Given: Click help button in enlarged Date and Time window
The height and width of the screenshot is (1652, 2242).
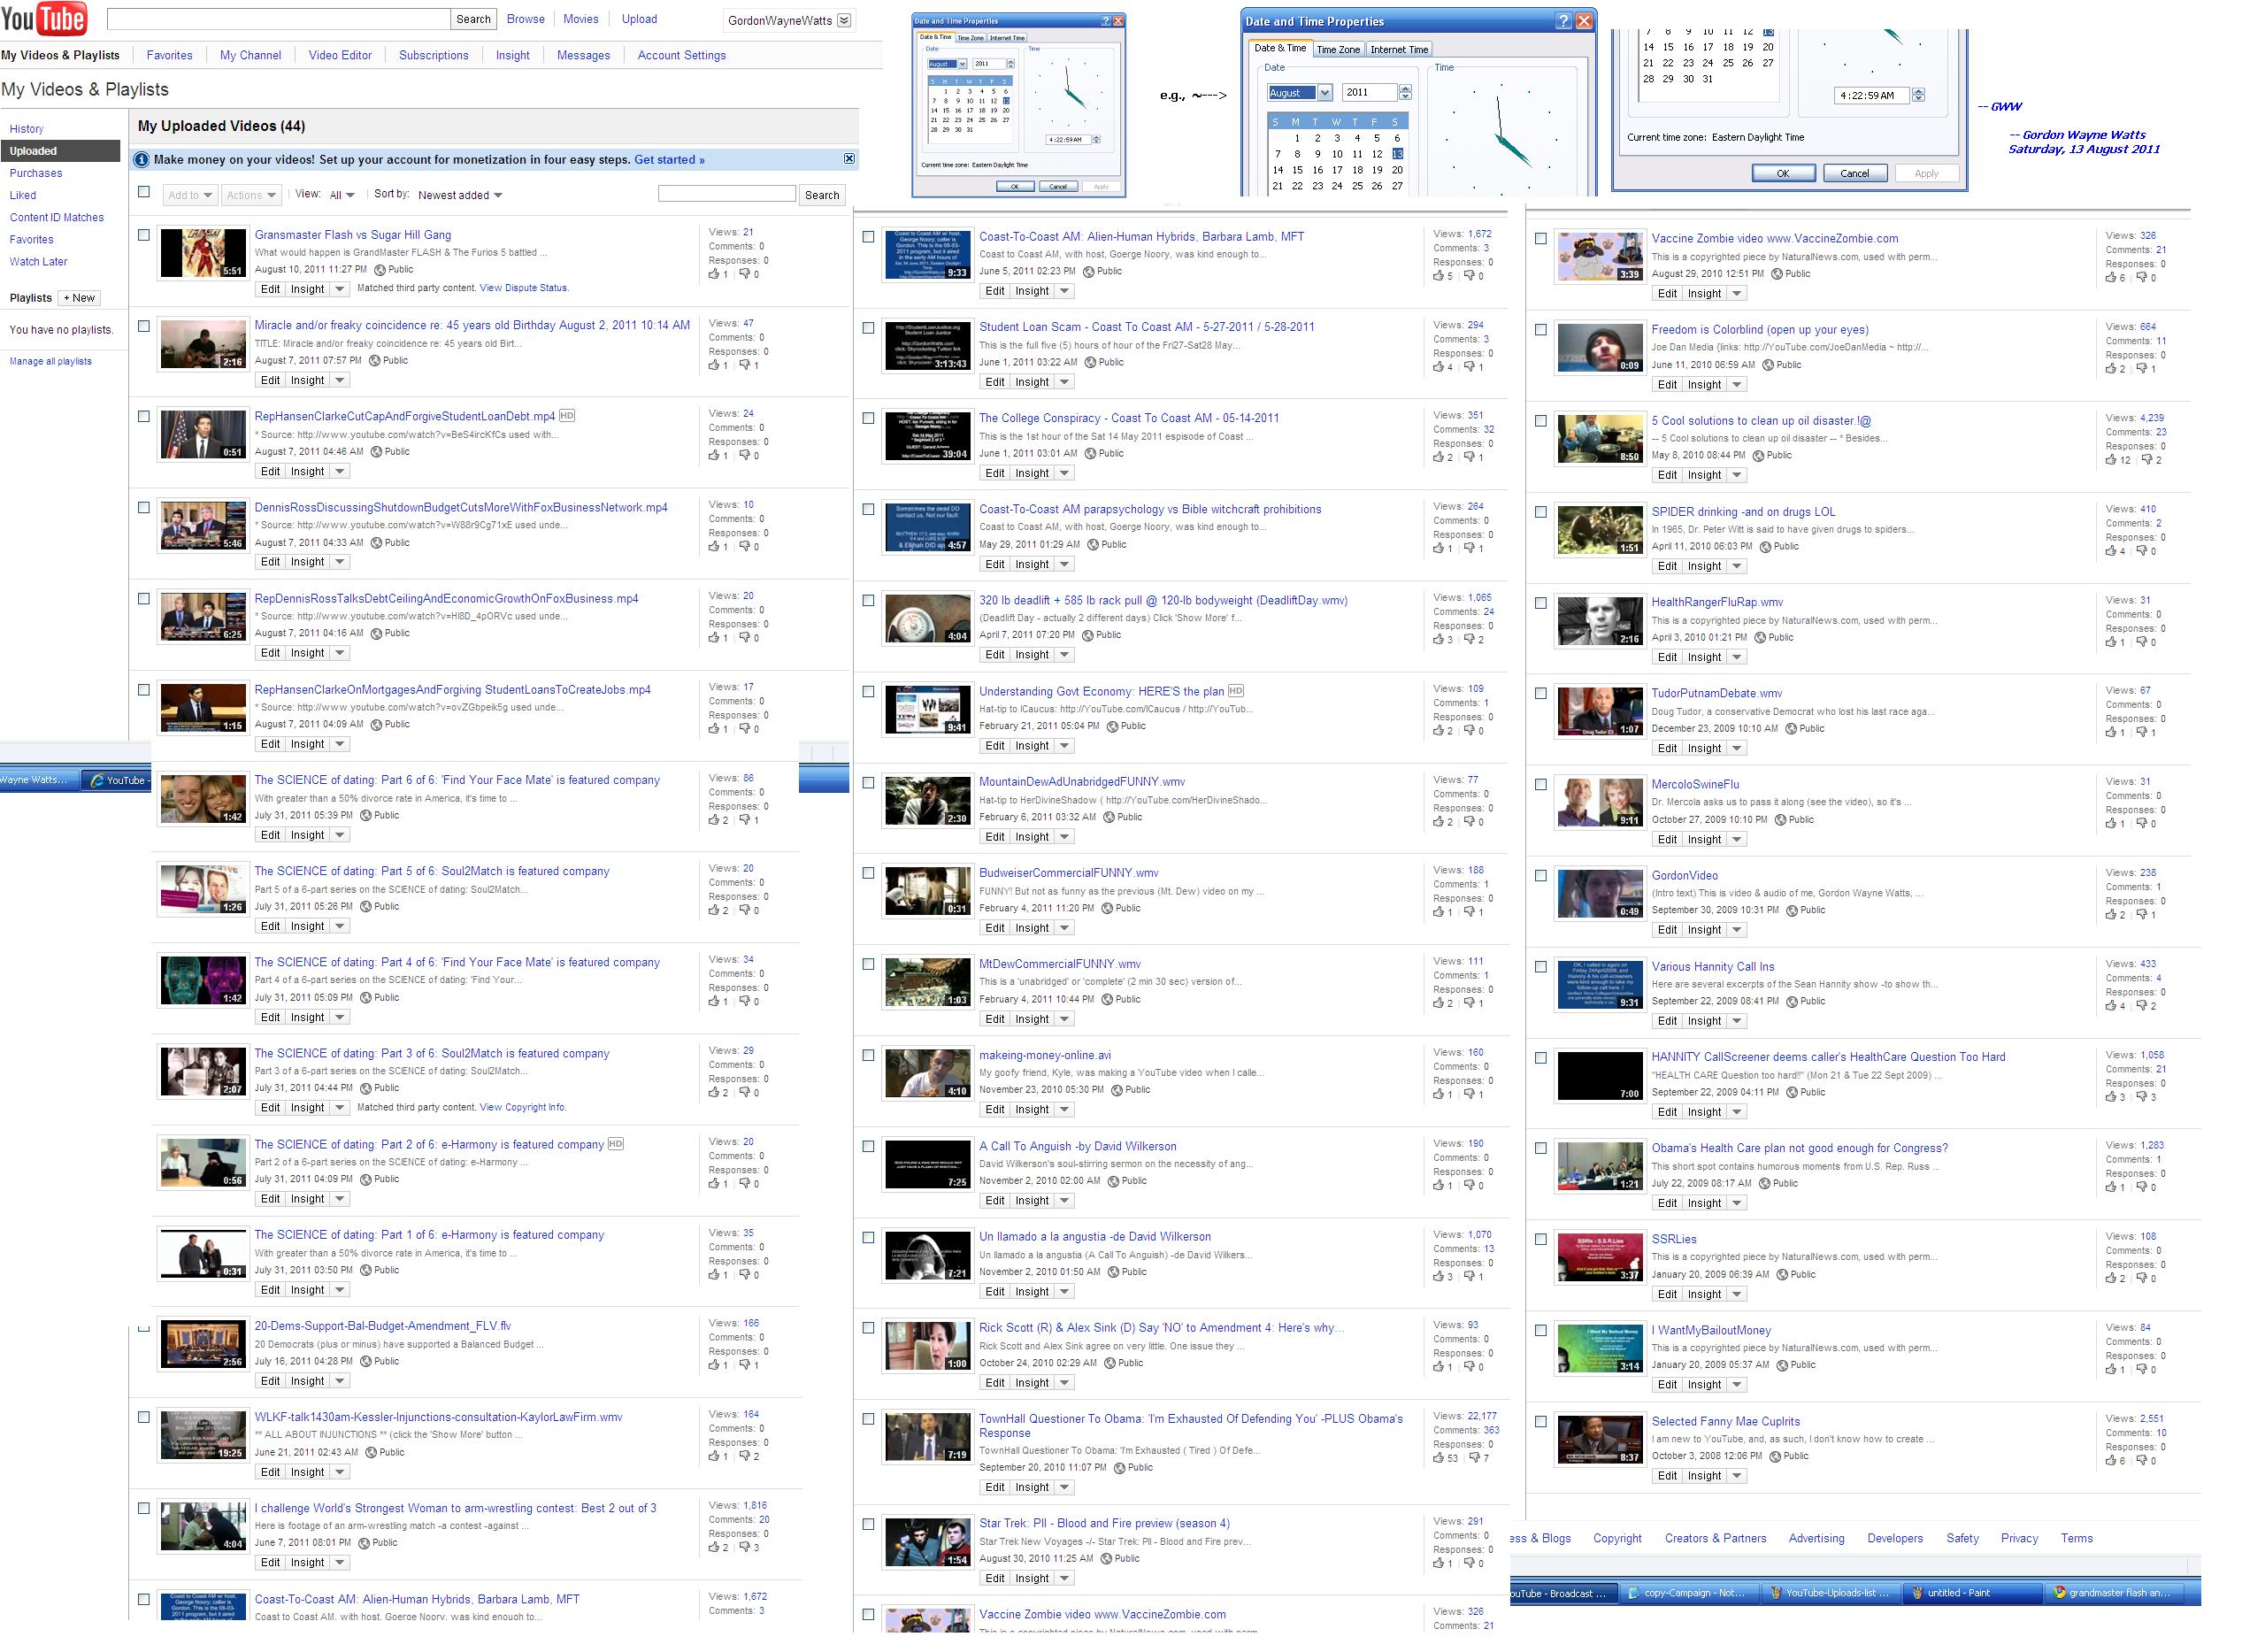Looking at the screenshot, I should (x=1564, y=21).
